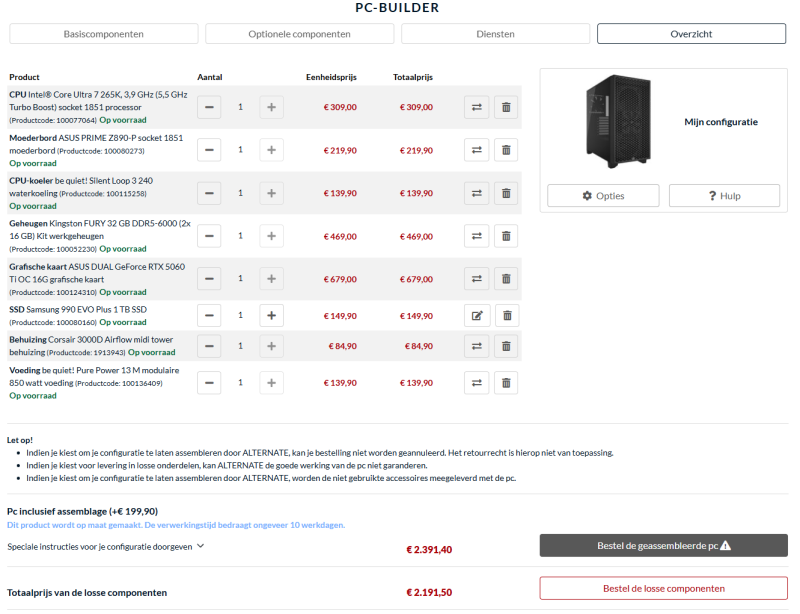Click Bestel de geassembleerde pc button

pos(663,546)
